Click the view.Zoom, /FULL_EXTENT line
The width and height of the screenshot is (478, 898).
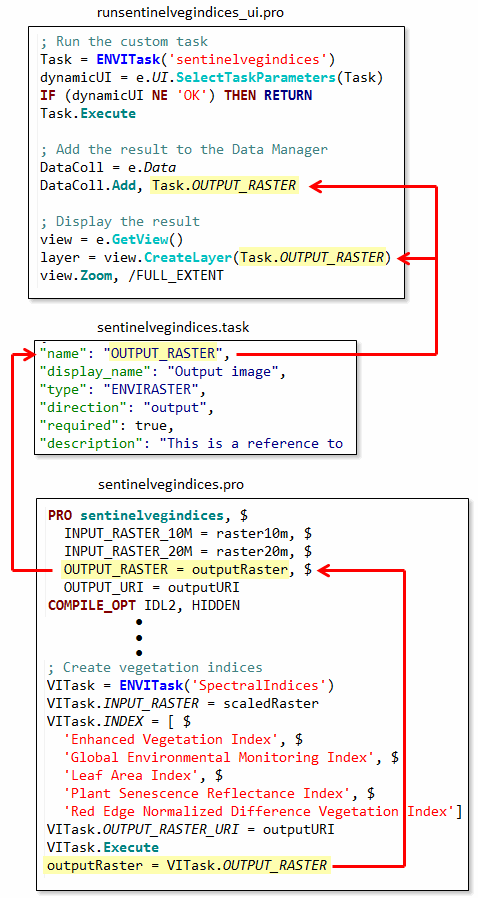tap(132, 275)
